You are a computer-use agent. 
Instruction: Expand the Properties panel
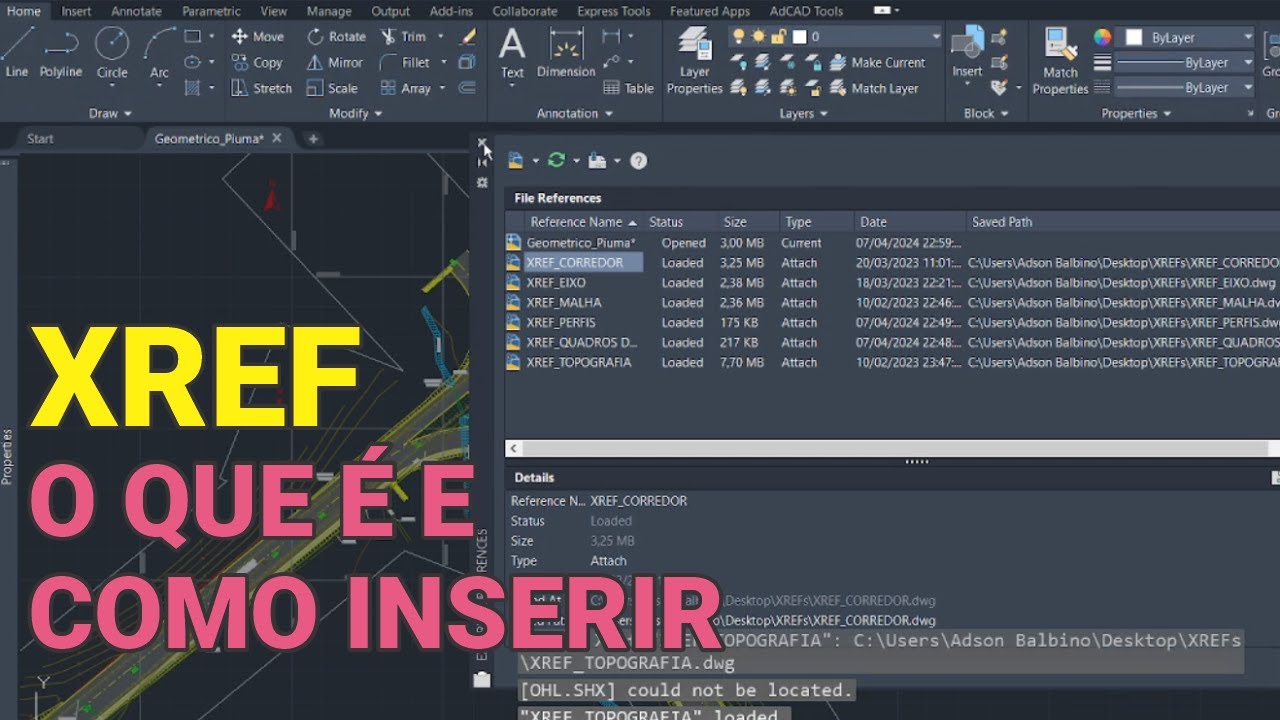pyautogui.click(x=1136, y=113)
